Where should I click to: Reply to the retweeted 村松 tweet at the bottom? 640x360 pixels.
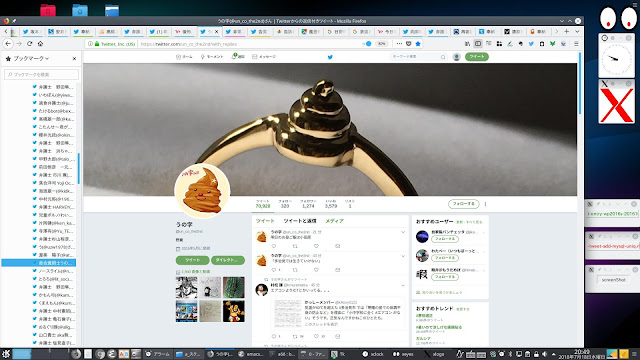pyautogui.click(x=273, y=336)
